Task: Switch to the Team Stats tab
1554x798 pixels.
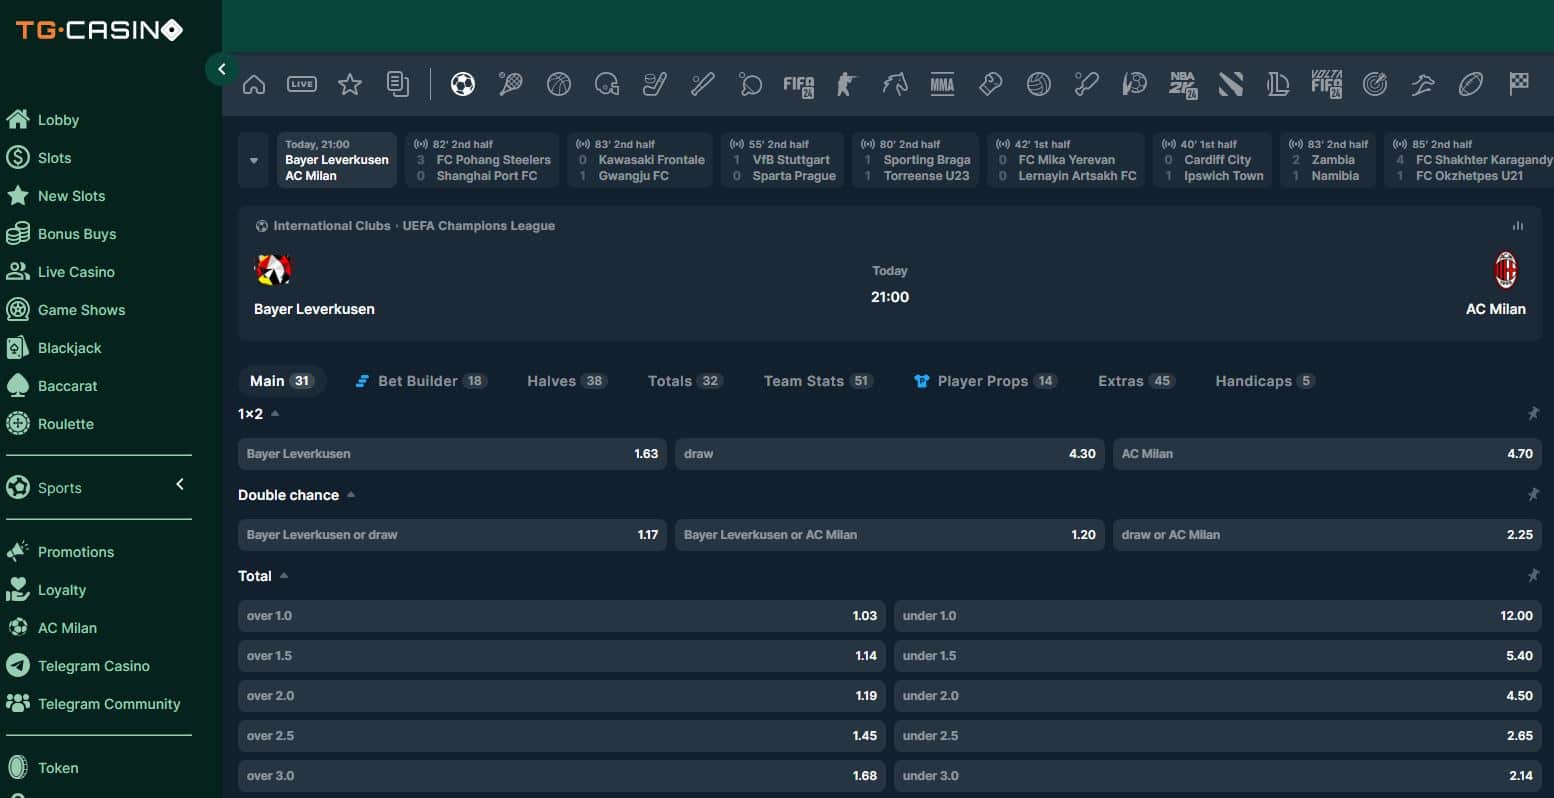Action: coord(818,381)
